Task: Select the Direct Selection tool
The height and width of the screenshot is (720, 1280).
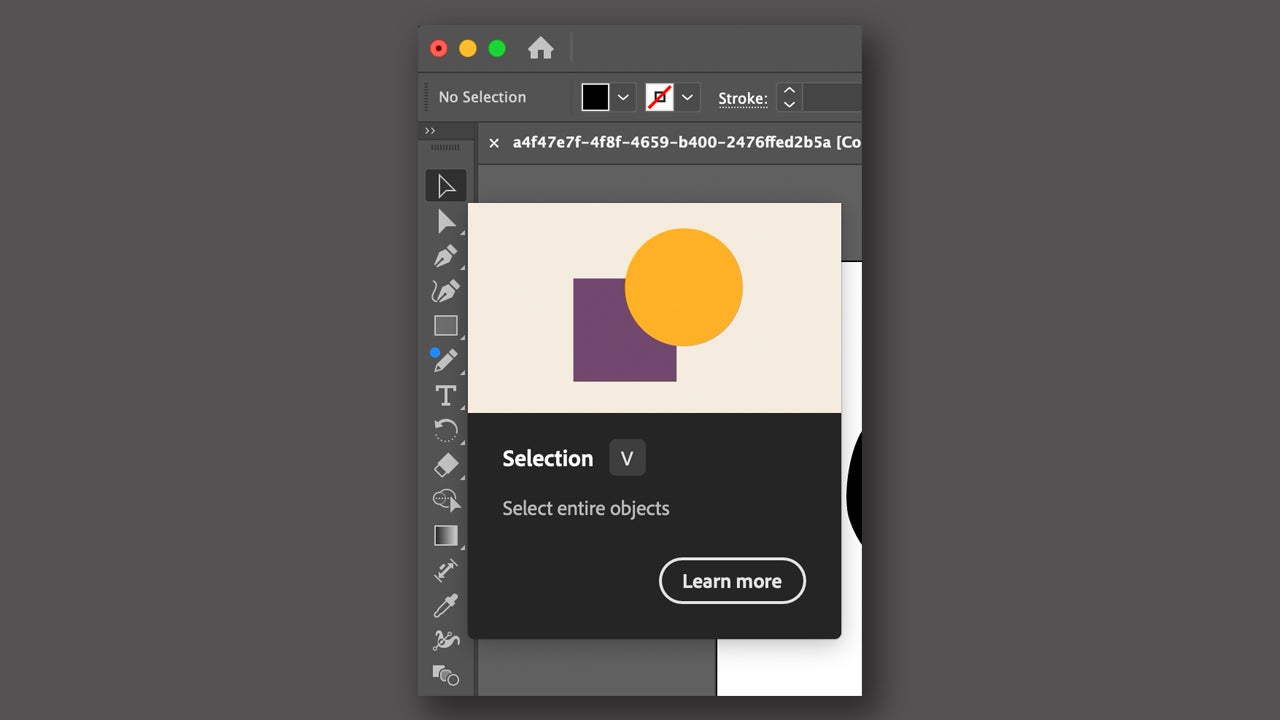Action: tap(446, 221)
